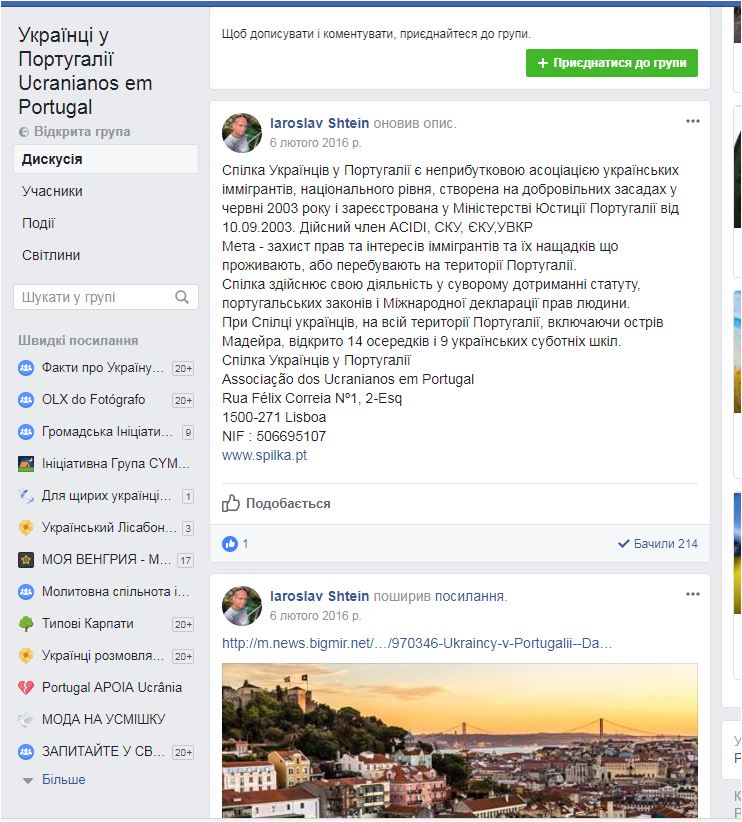Viewport: 742px width, 822px height.
Task: Open the Дискусія tab
Action: click(x=52, y=159)
